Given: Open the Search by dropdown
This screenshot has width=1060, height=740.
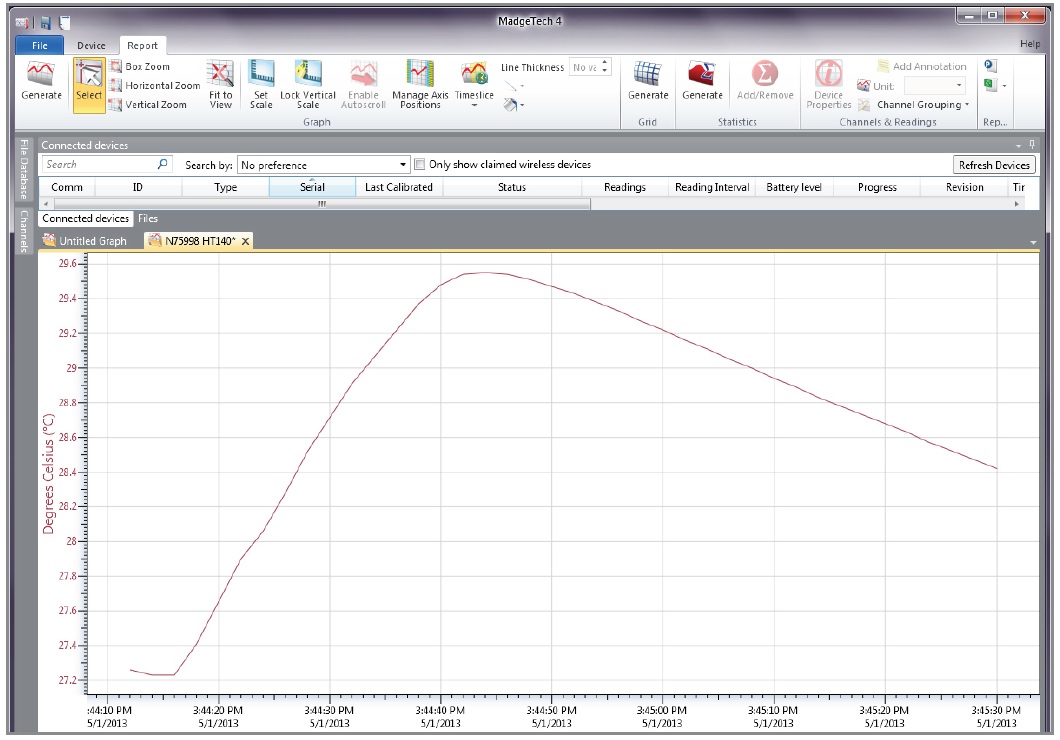Looking at the screenshot, I should tap(323, 165).
